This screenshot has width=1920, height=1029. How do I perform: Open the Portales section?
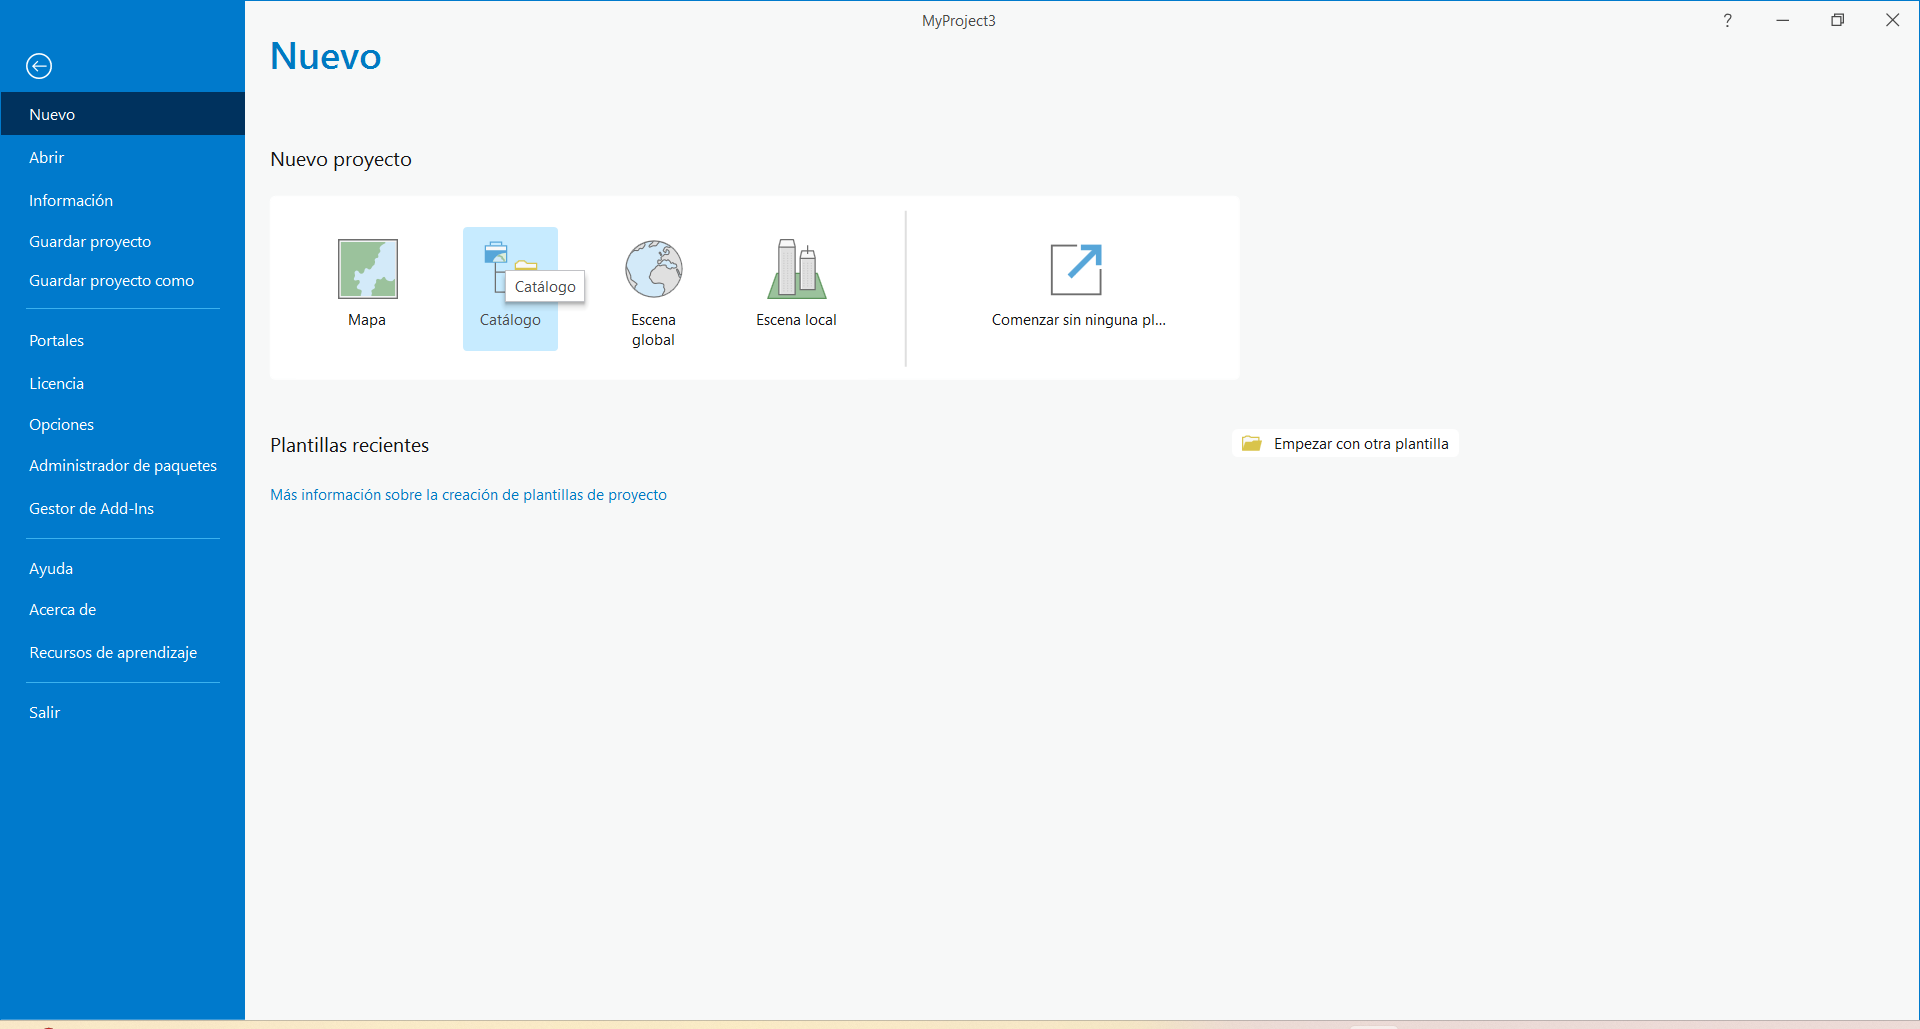coord(56,340)
